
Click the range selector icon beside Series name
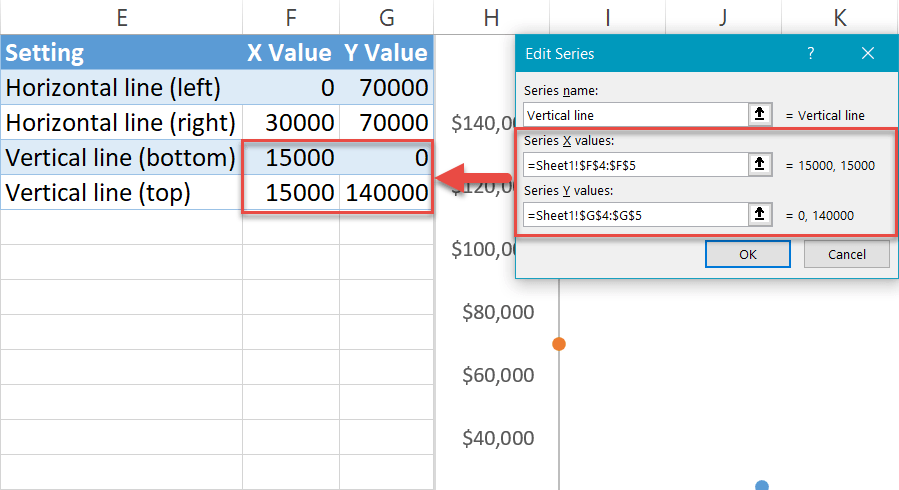click(x=760, y=115)
